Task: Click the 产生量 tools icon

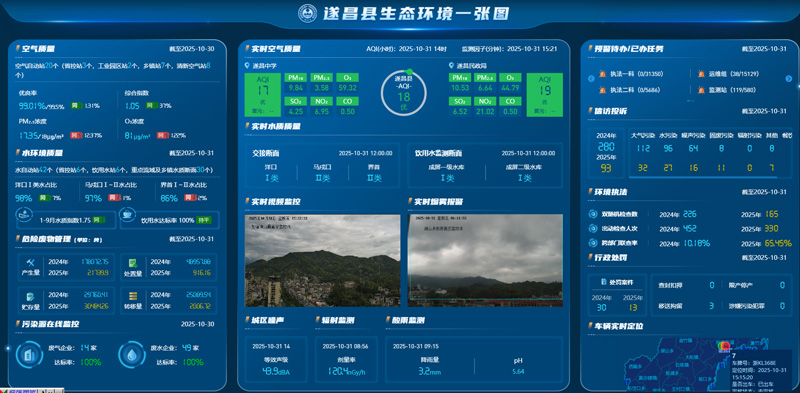Action: tap(31, 262)
